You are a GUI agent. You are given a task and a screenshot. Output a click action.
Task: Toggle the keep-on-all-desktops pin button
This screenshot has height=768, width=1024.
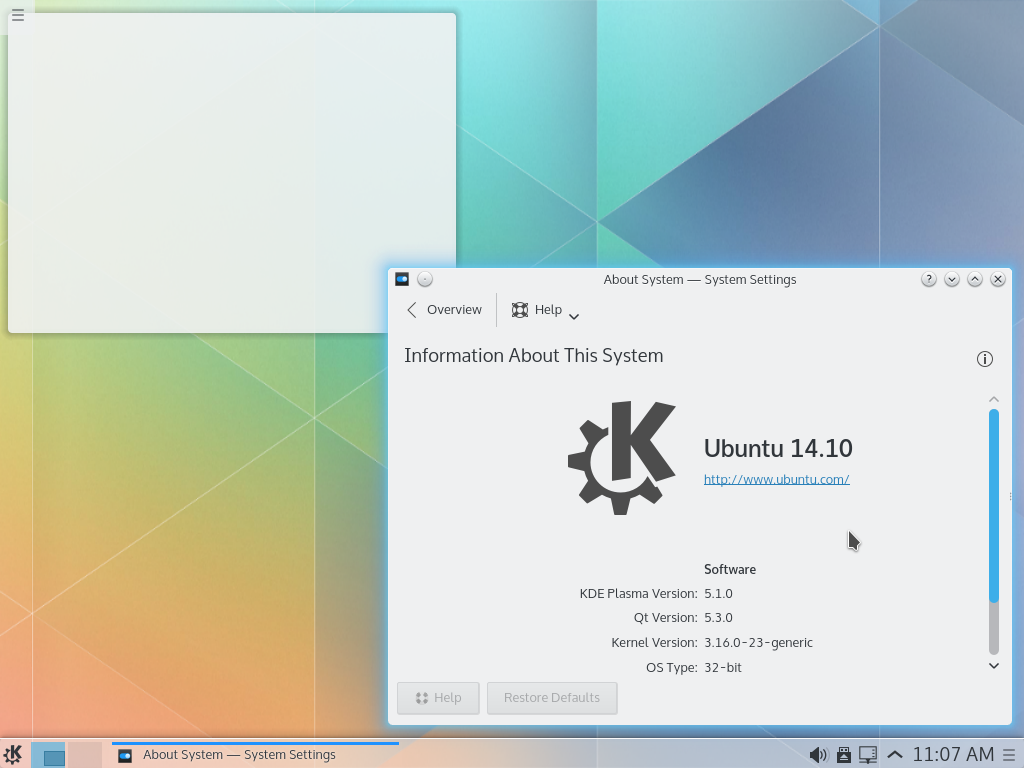pyautogui.click(x=425, y=279)
